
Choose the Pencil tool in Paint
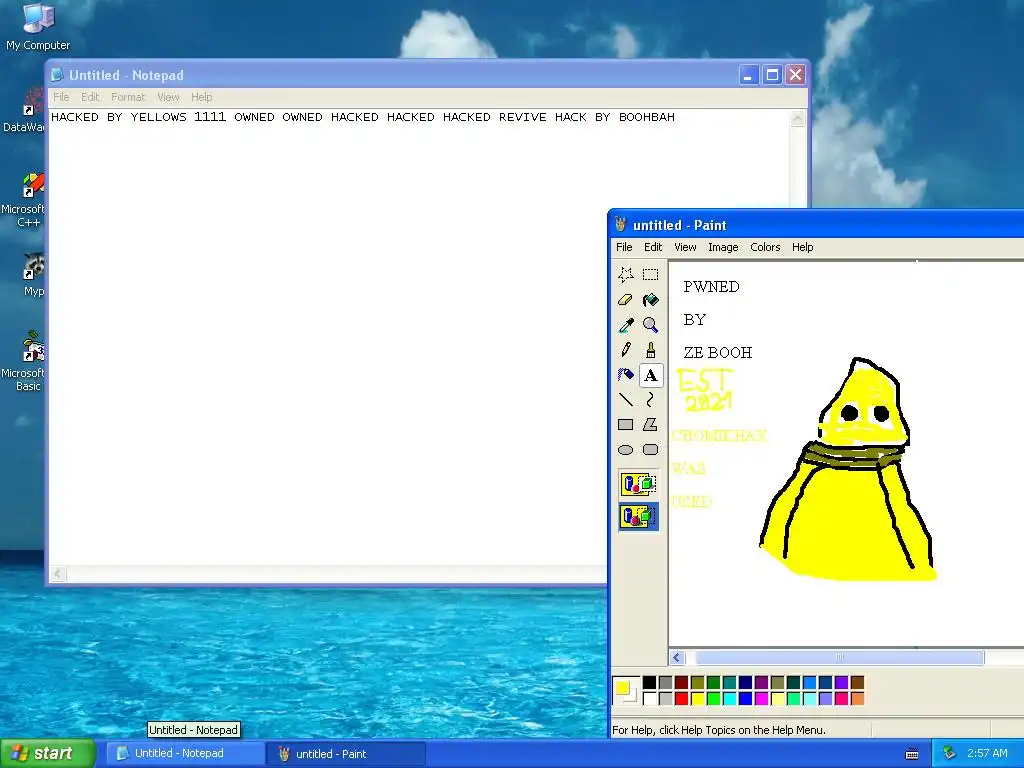coord(626,350)
